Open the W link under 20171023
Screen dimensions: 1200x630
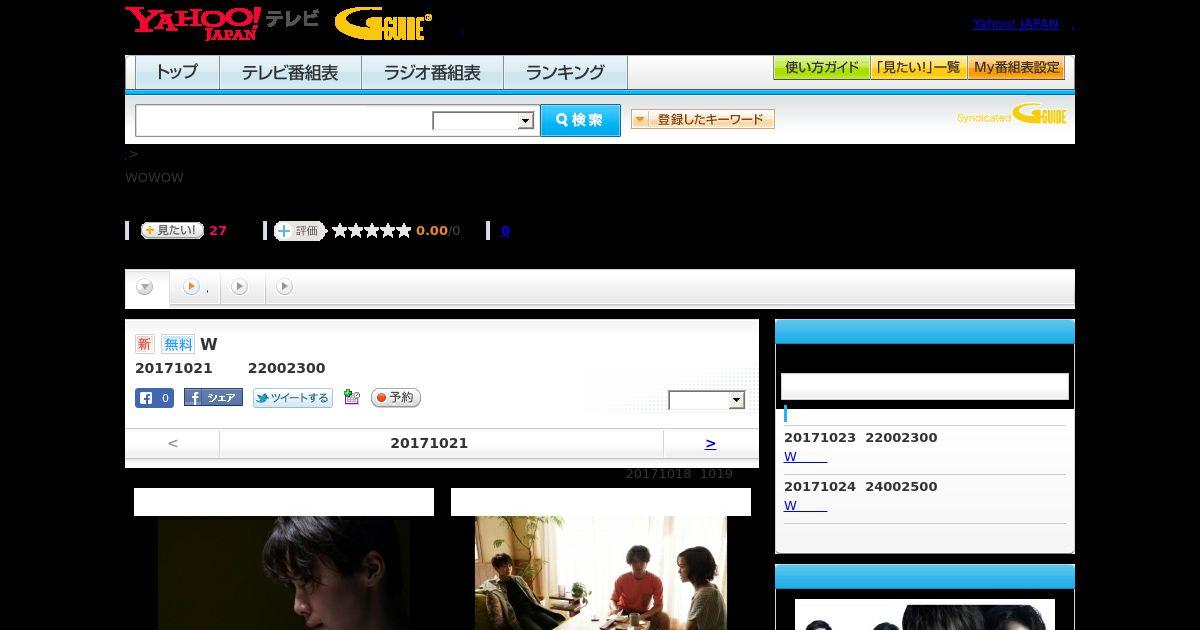coord(805,457)
